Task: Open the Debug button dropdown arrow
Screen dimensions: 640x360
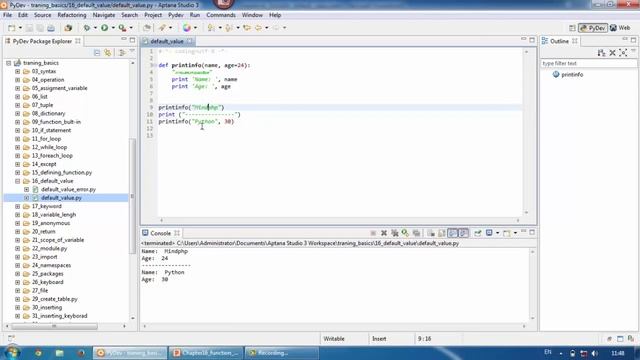Action: click(95, 28)
